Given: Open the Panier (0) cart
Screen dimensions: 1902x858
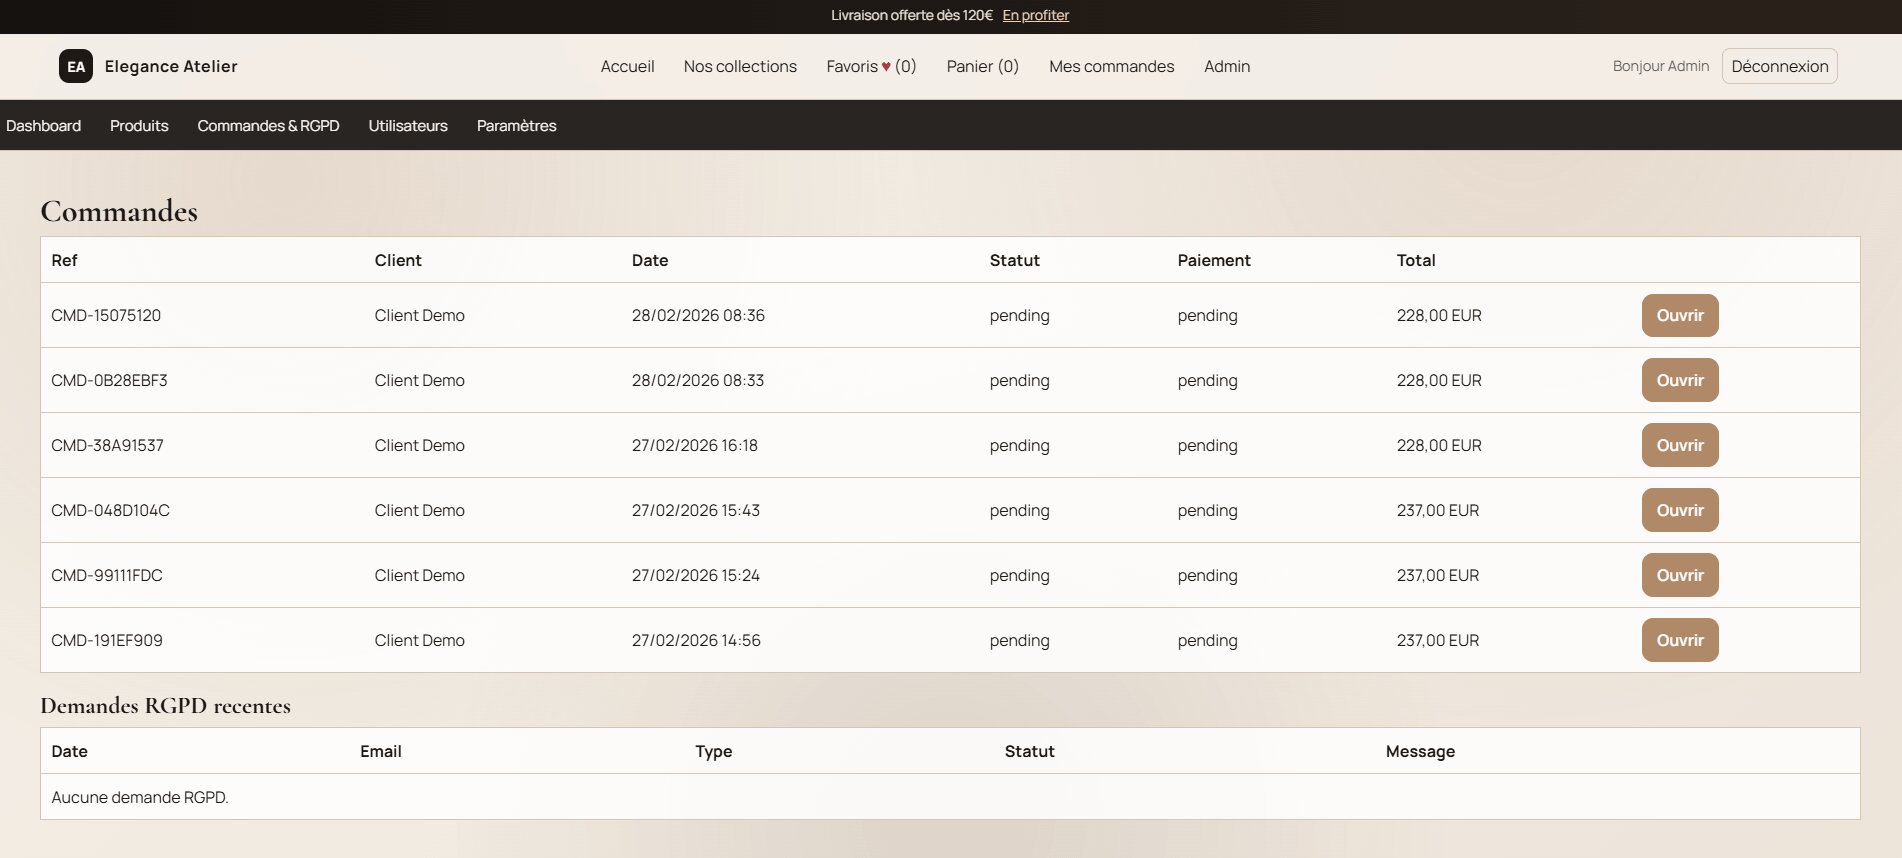Looking at the screenshot, I should (982, 66).
